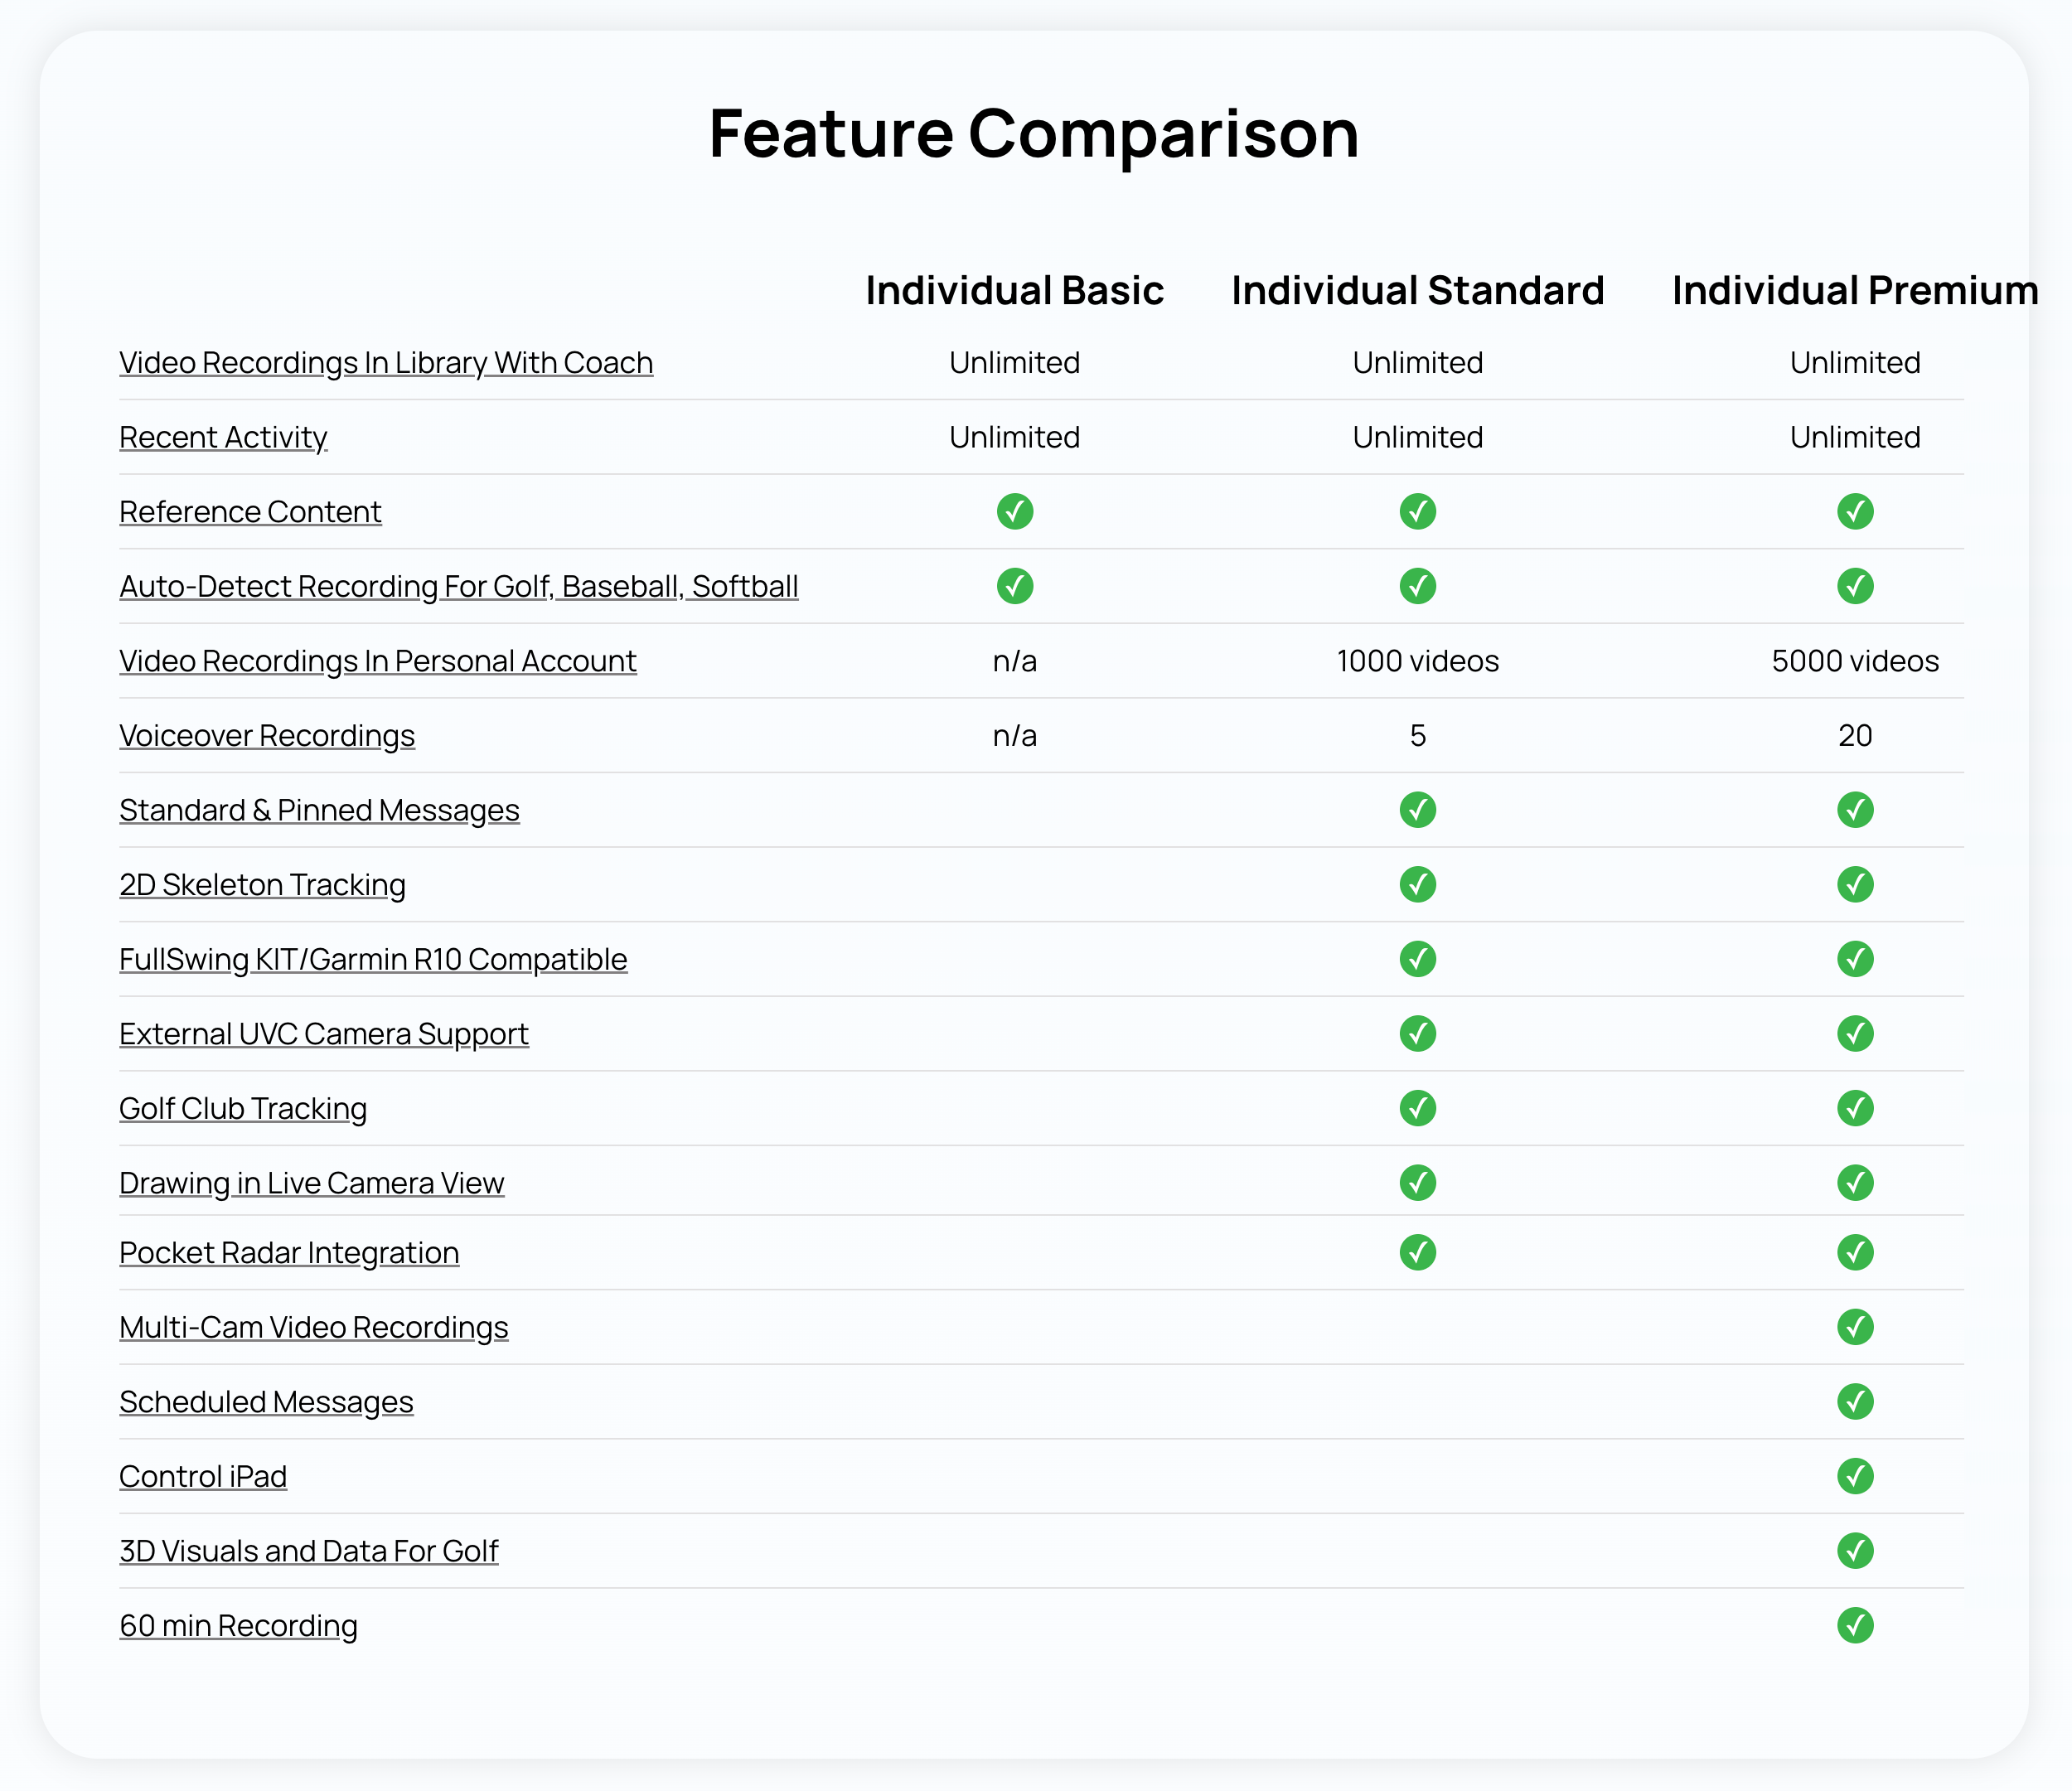
Task: Click Pocket Radar Integration checkmark under Individual Standard
Action: coord(1417,1252)
